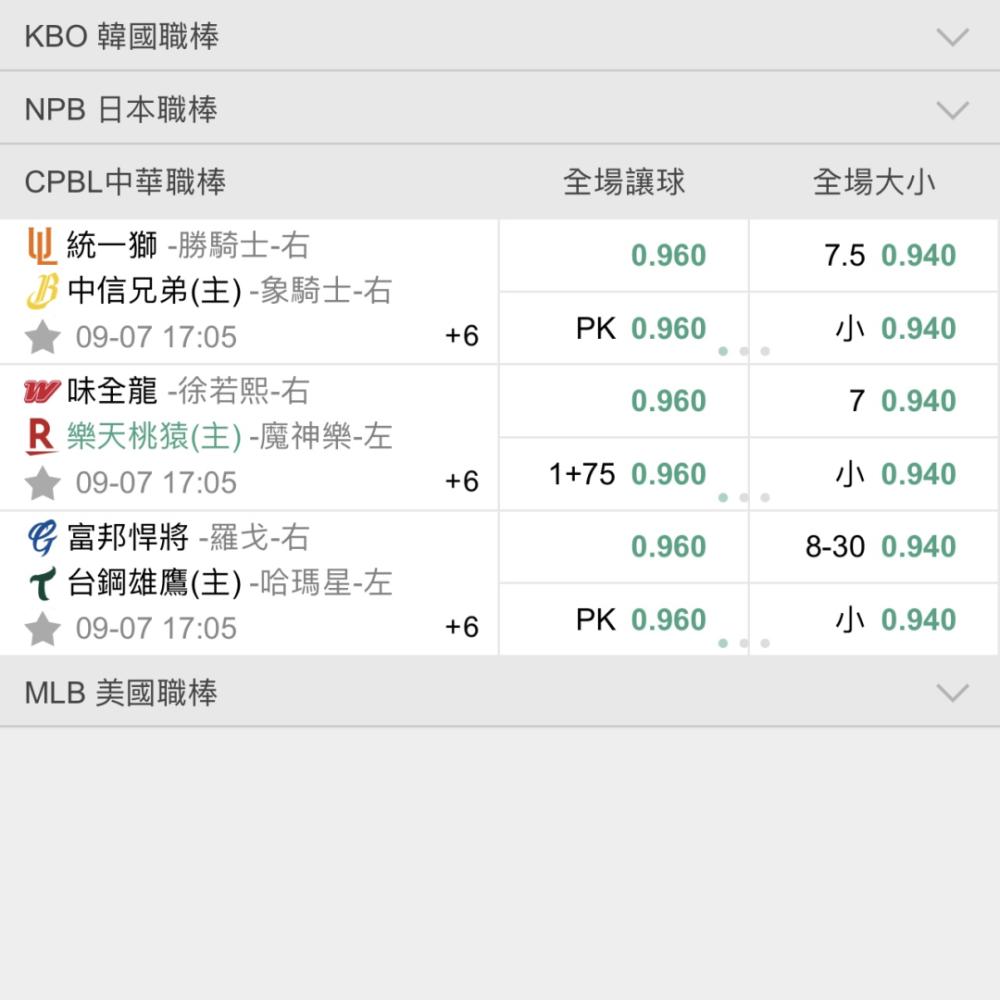Click the Fubon Guardians (富邦悍將) G logo
1000x1000 pixels.
coord(42,537)
